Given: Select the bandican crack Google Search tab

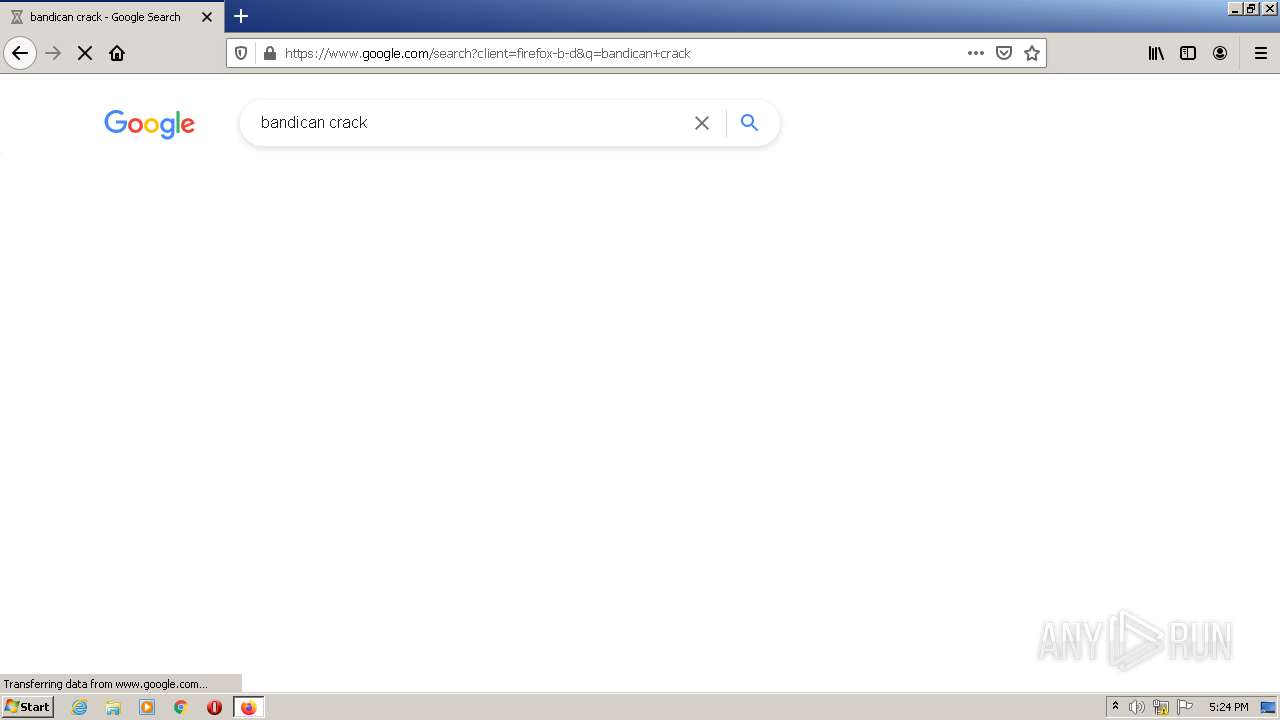Looking at the screenshot, I should 112,17.
